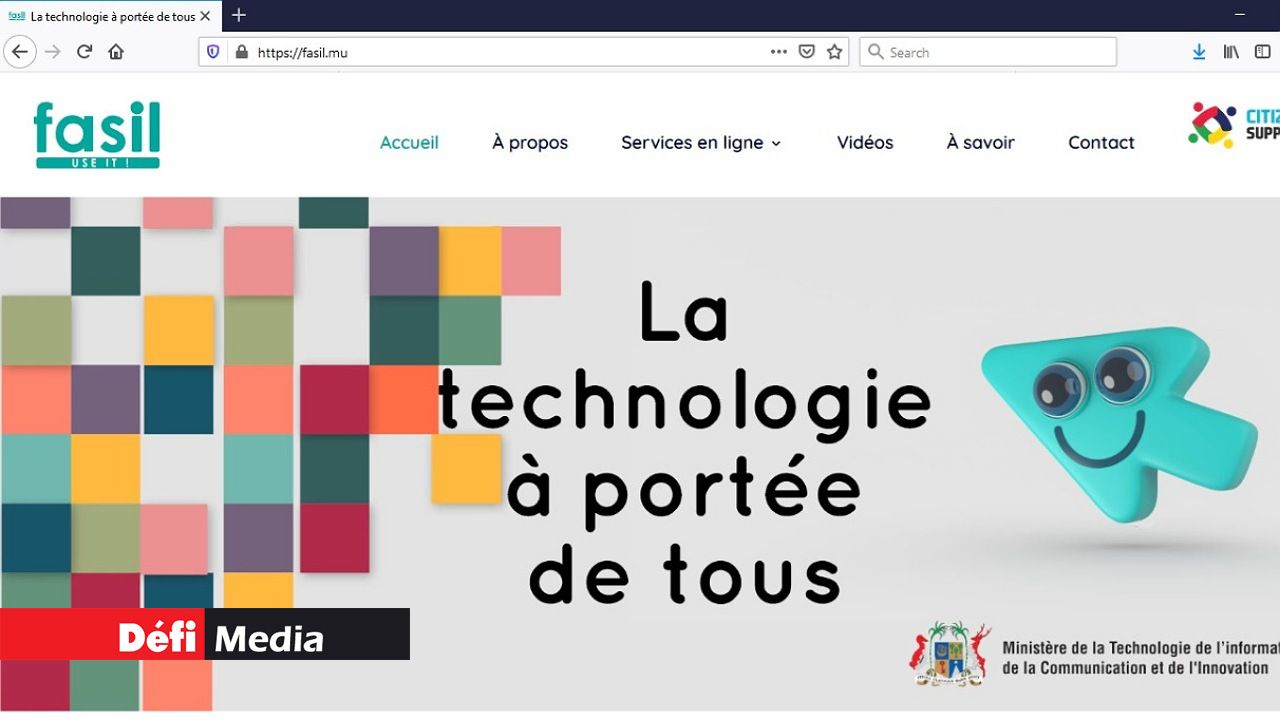
Task: Close the La technologie à portée tab
Action: click(x=205, y=16)
